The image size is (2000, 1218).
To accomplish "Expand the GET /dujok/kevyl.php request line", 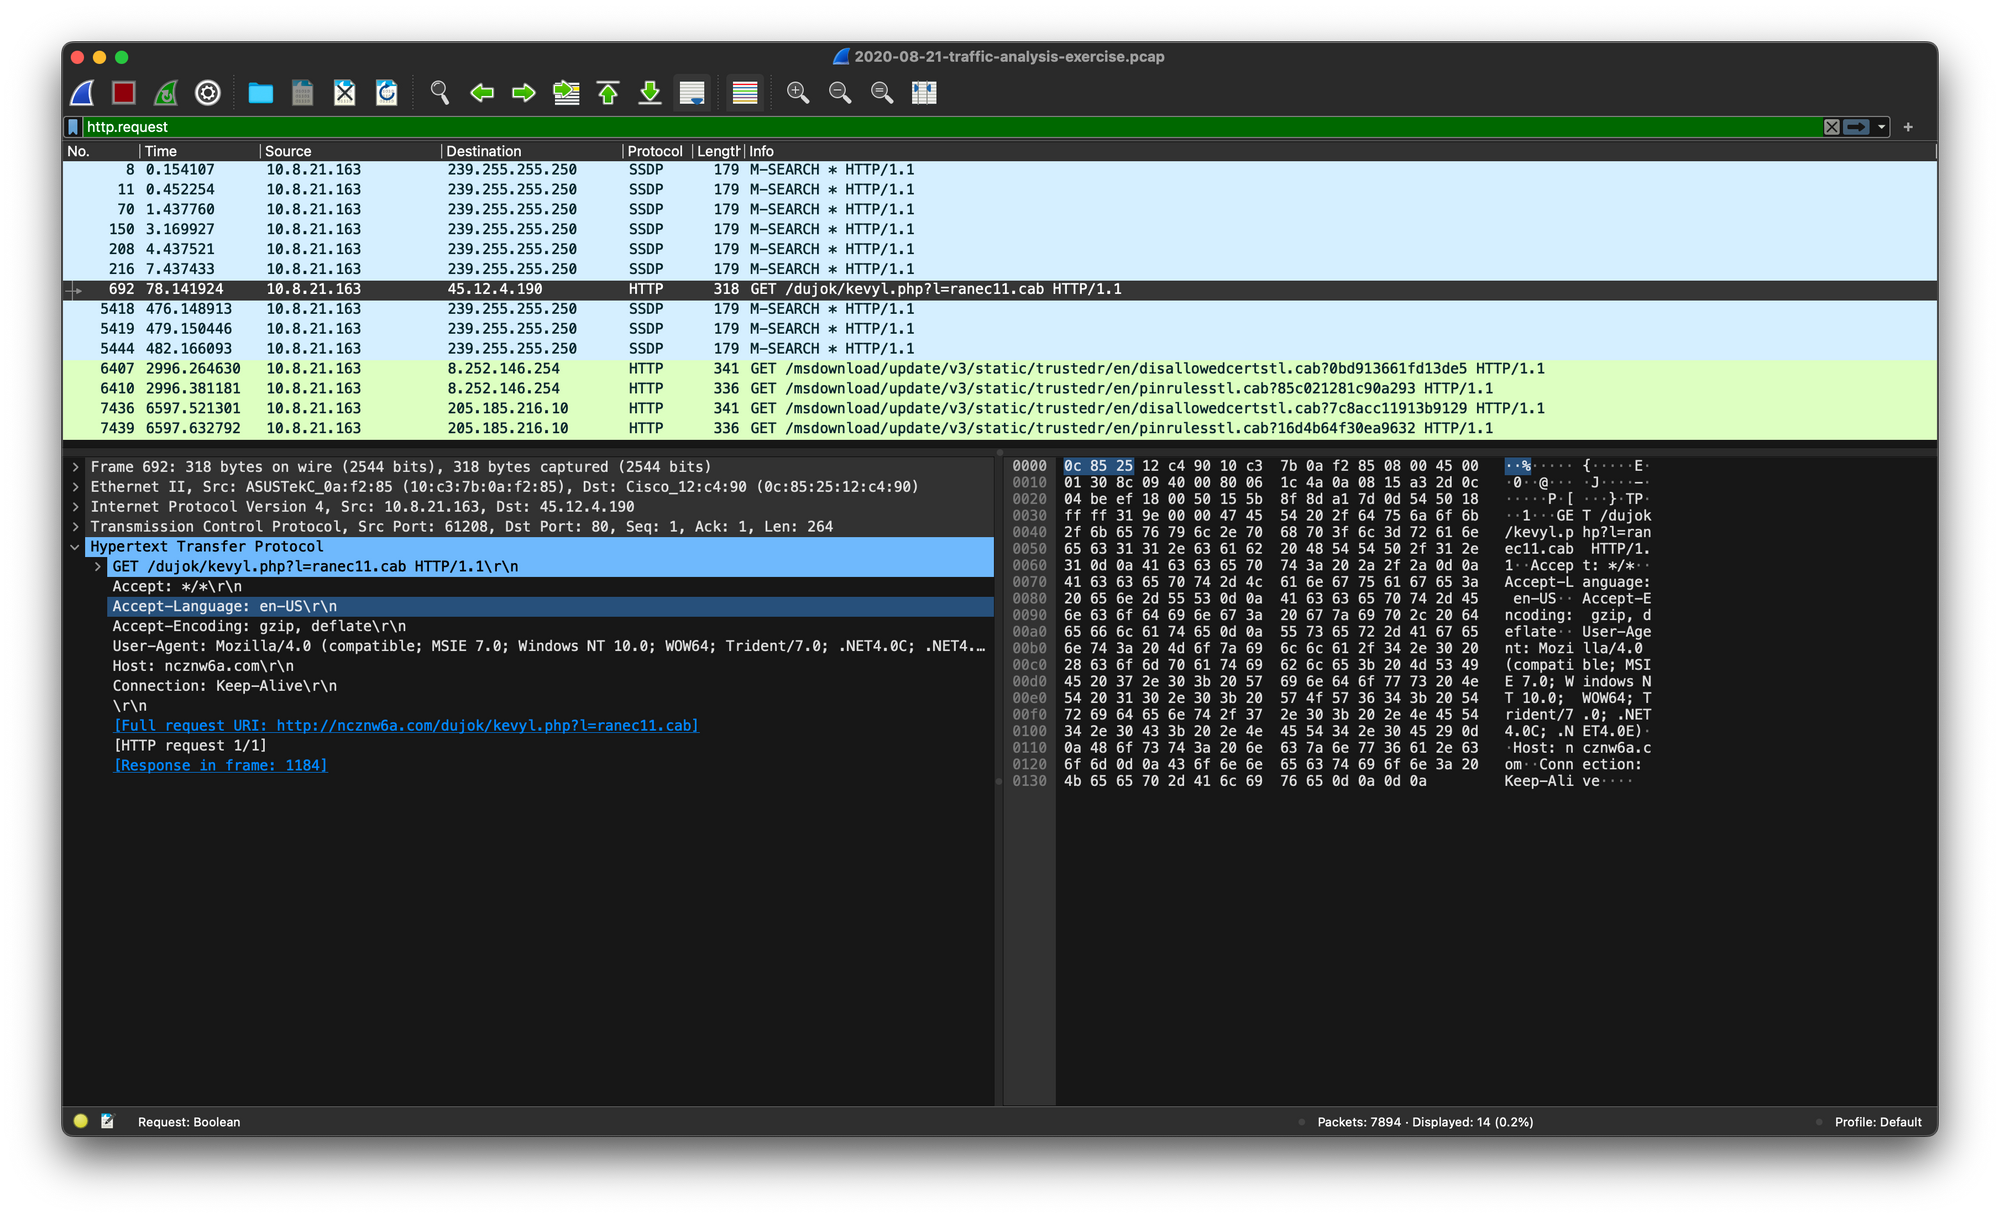I will (x=97, y=567).
